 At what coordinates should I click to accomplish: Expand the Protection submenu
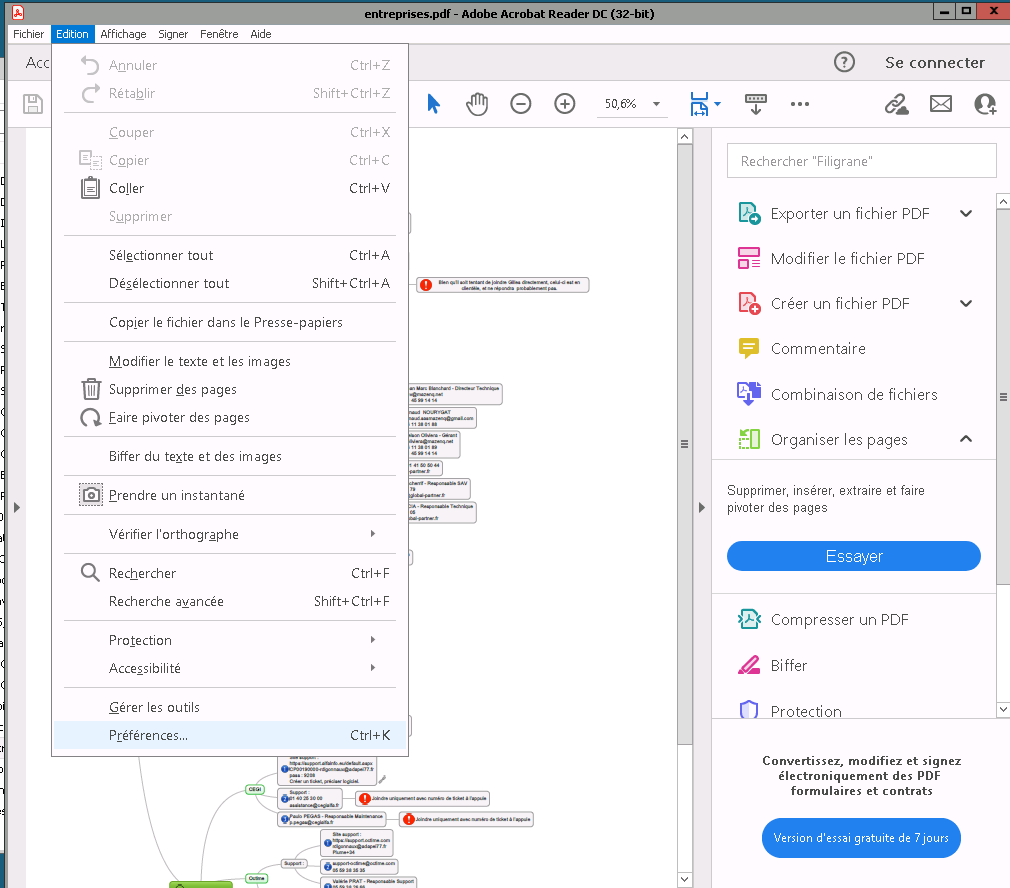[230, 640]
